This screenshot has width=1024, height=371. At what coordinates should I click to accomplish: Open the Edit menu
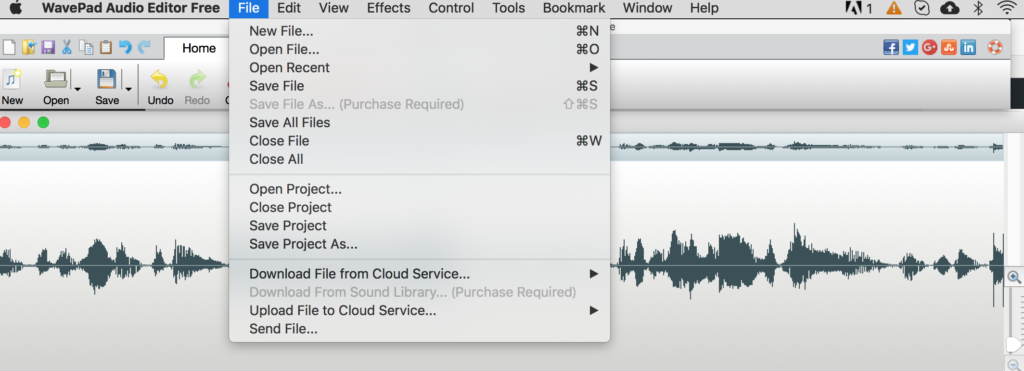[289, 8]
